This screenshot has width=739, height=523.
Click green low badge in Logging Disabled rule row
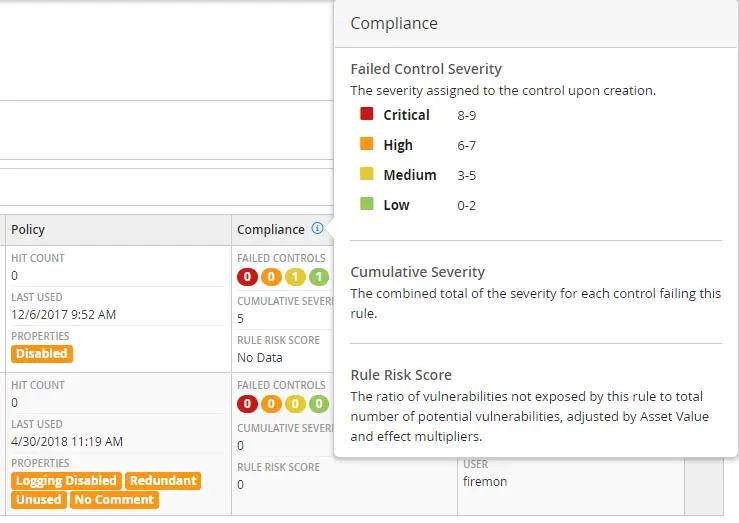tap(319, 404)
